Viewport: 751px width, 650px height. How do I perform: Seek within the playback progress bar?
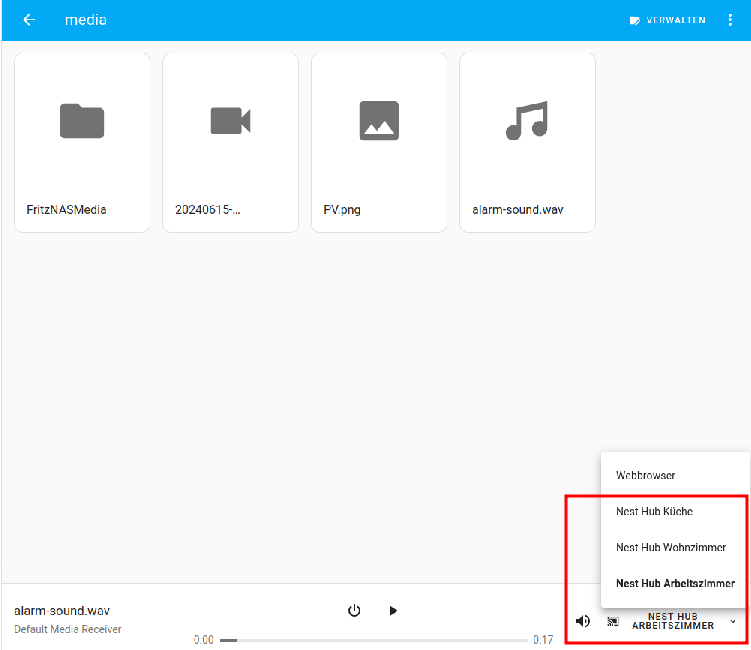point(374,640)
